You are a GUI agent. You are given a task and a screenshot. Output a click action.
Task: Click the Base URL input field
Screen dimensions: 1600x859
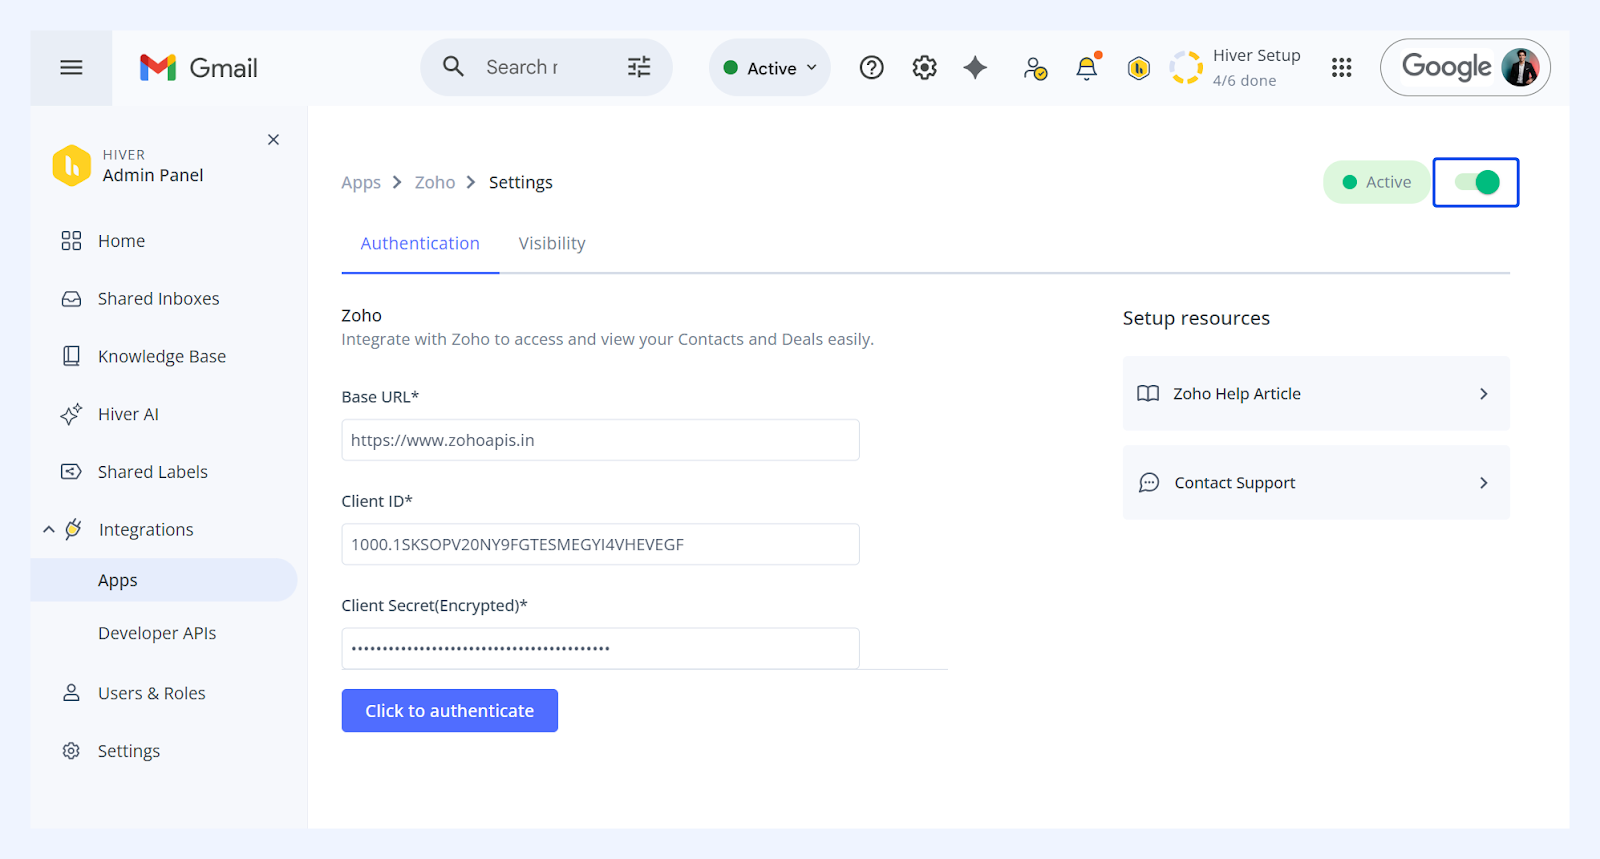tap(600, 440)
